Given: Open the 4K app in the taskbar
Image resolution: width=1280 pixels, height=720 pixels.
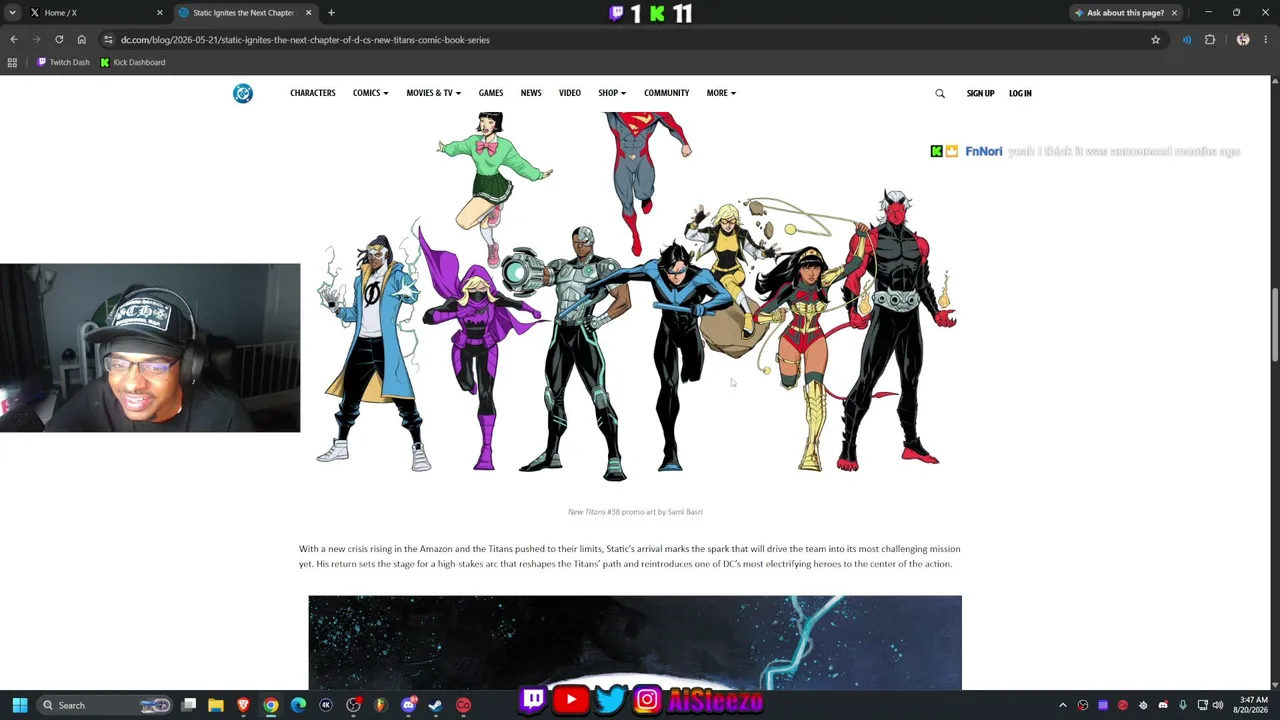Looking at the screenshot, I should (x=326, y=705).
